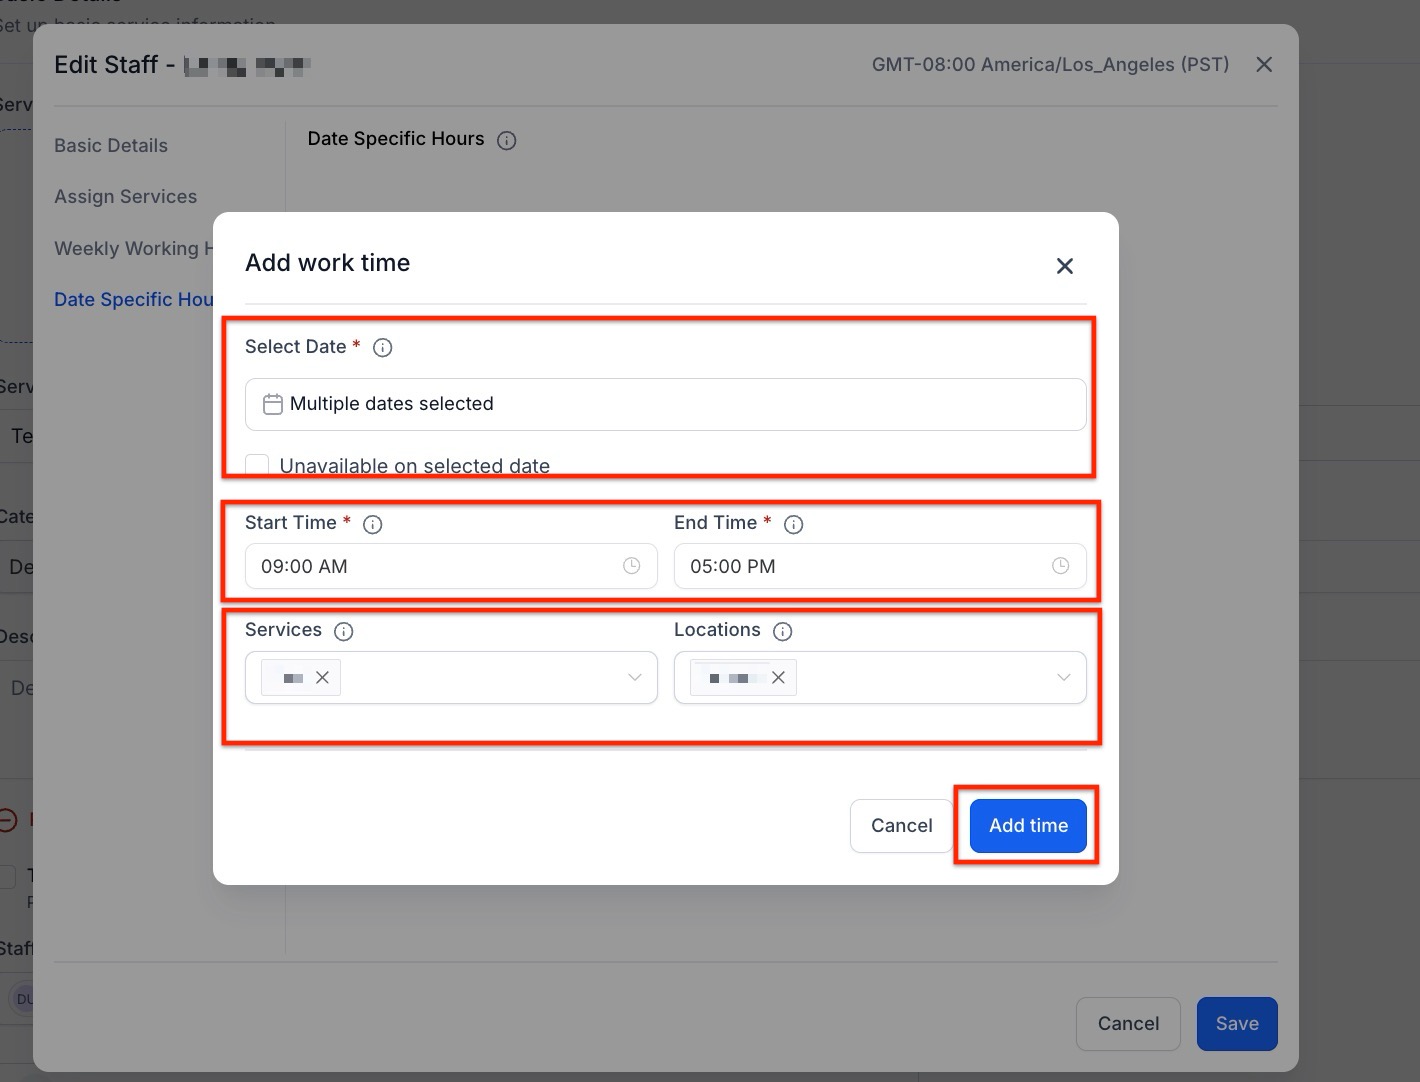Click the clock icon in Start Time field

(631, 566)
